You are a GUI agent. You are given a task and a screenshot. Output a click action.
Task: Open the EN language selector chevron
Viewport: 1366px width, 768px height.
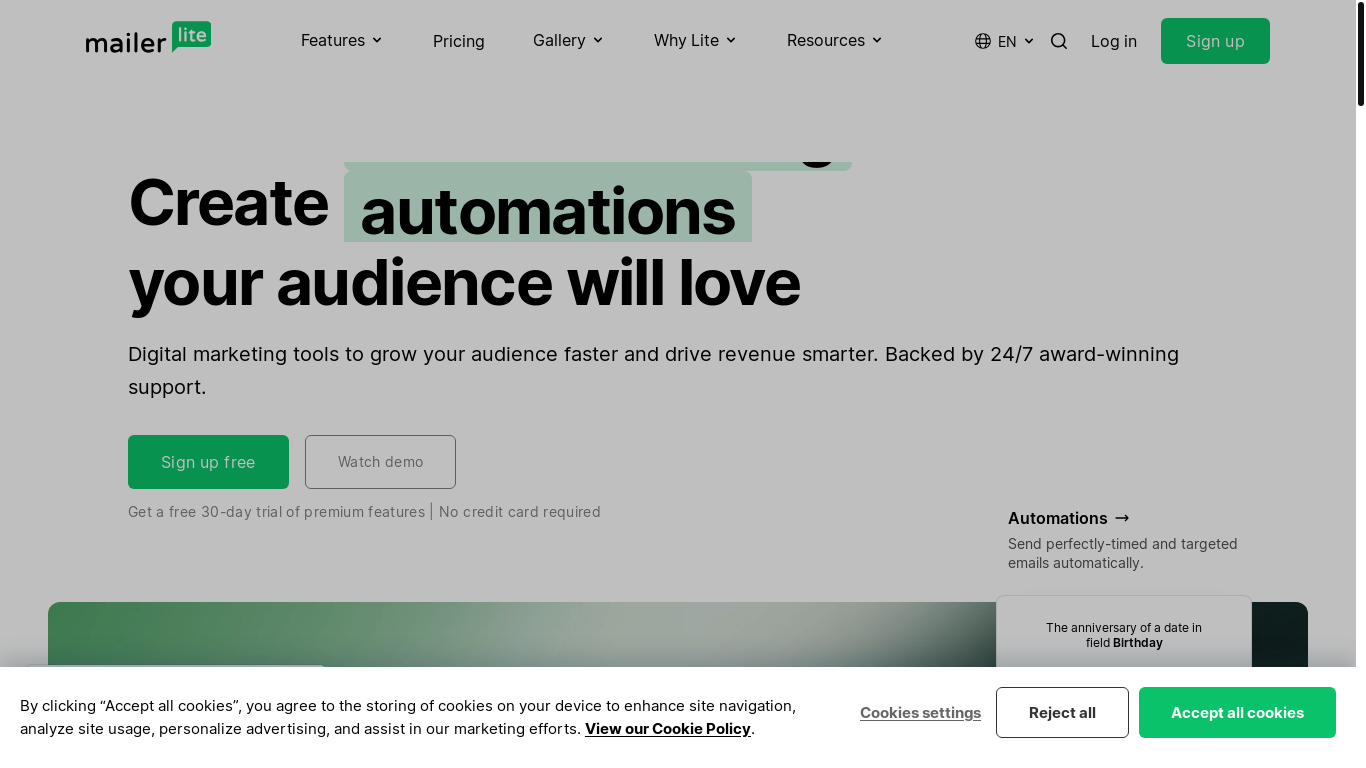pos(1029,41)
